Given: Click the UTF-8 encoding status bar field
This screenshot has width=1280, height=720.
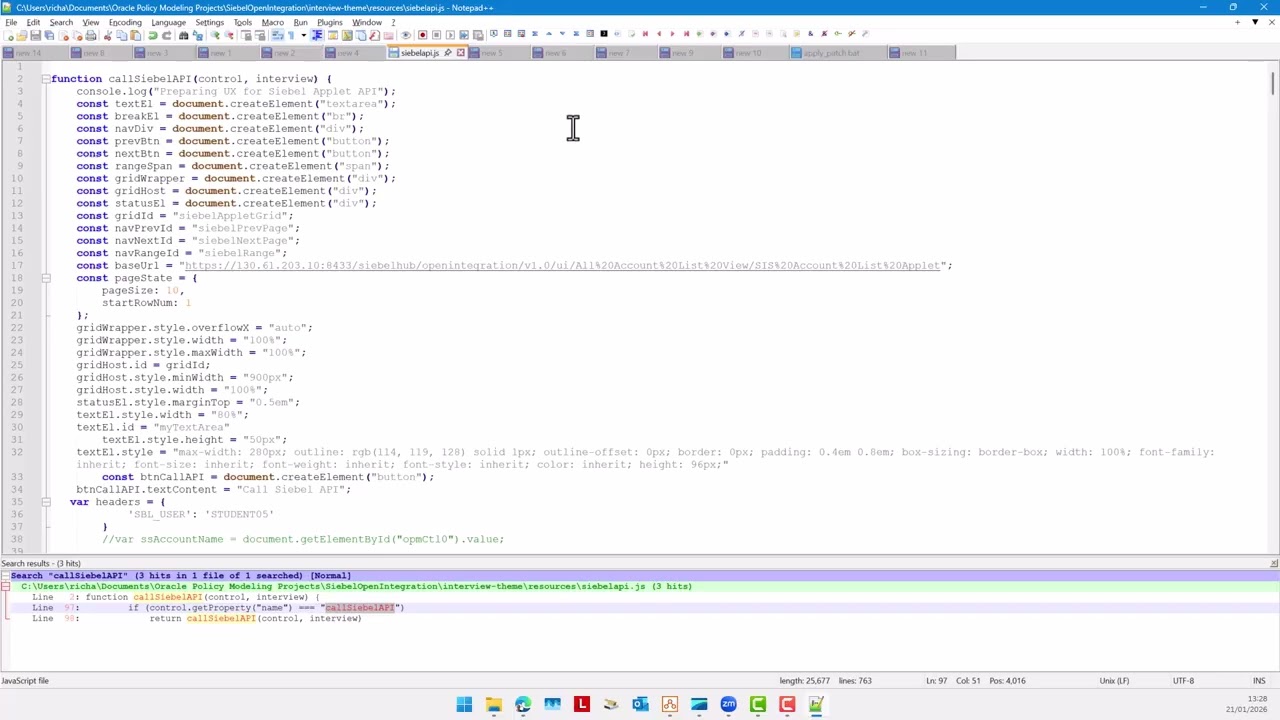Looking at the screenshot, I should [1183, 681].
